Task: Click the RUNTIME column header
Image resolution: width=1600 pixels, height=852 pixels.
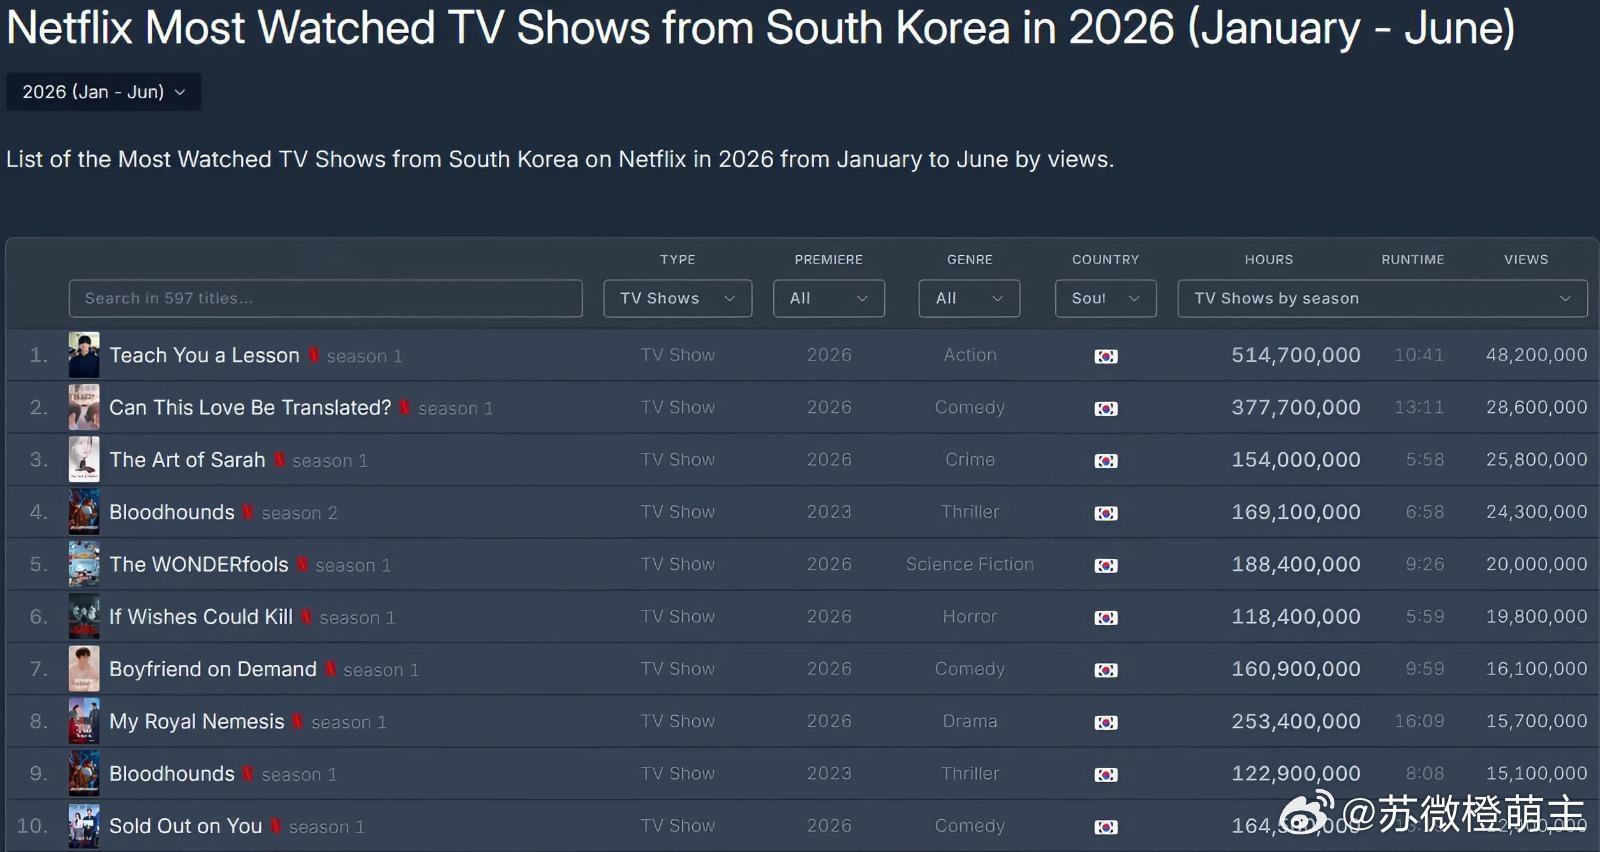Action: [x=1413, y=259]
